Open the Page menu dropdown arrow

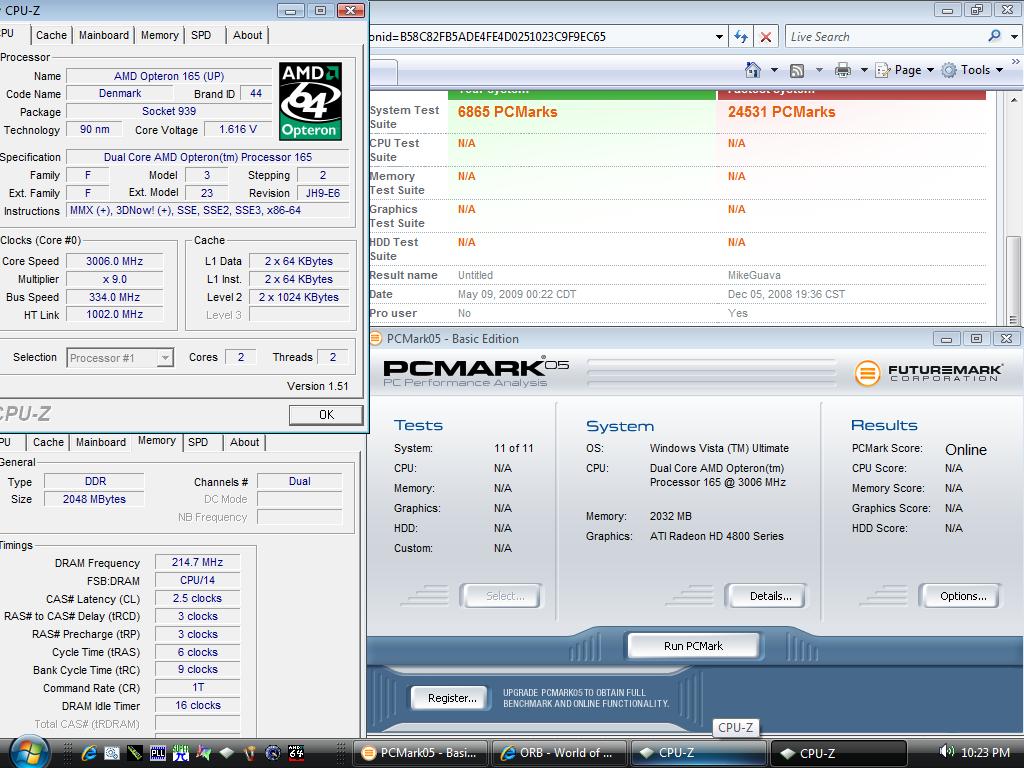tap(930, 70)
